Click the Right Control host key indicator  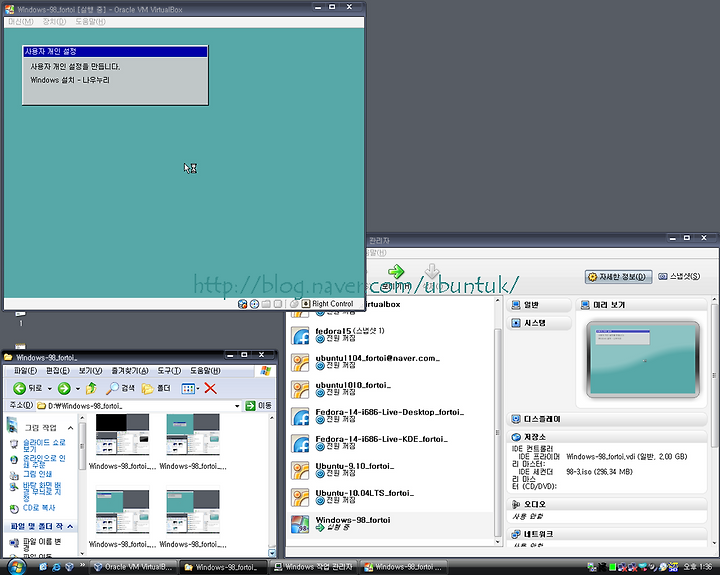pyautogui.click(x=328, y=304)
